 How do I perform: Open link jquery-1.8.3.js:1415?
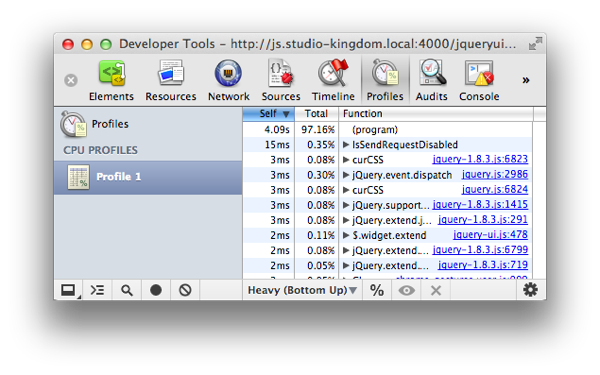pos(480,205)
